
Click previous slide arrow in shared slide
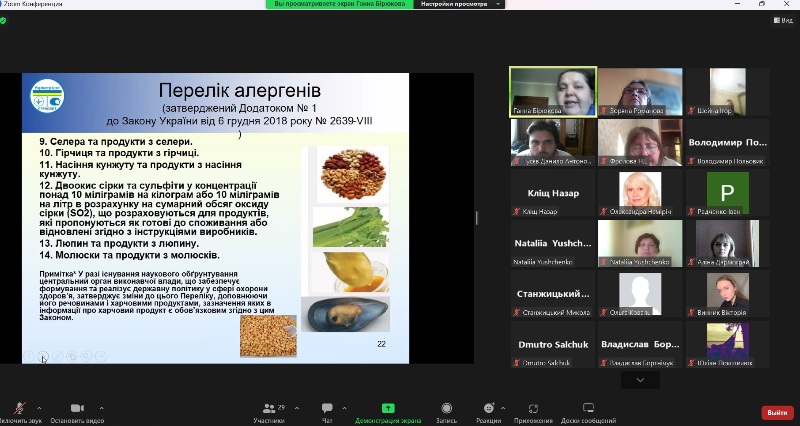click(29, 356)
